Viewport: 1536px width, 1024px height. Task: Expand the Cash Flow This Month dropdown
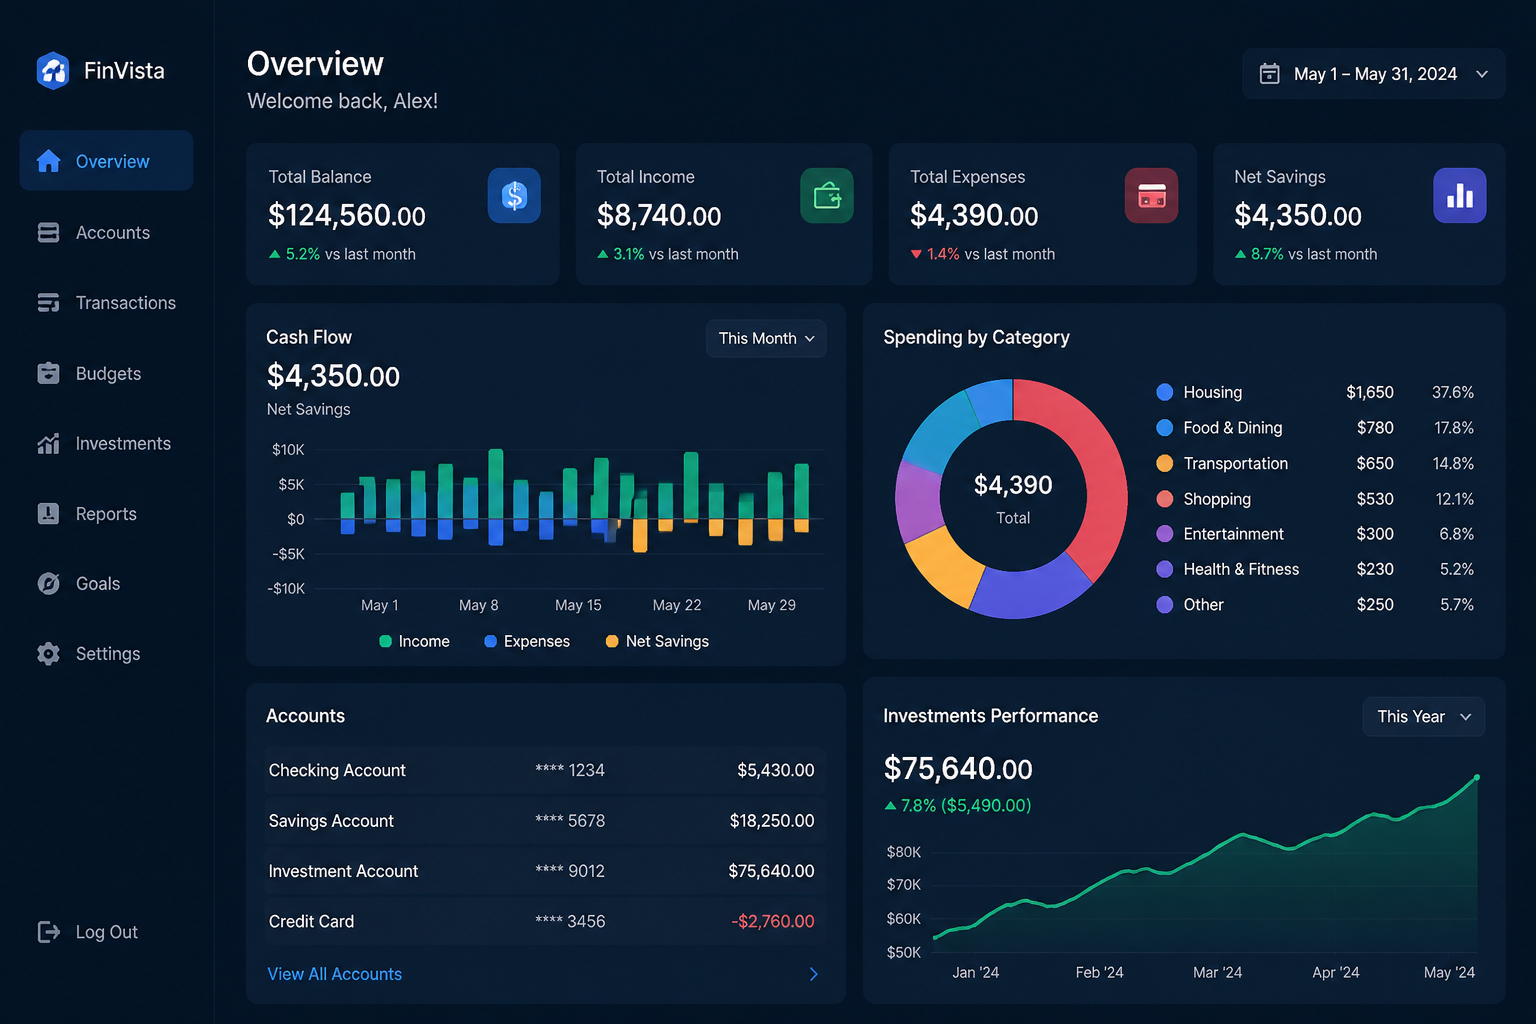pyautogui.click(x=766, y=338)
